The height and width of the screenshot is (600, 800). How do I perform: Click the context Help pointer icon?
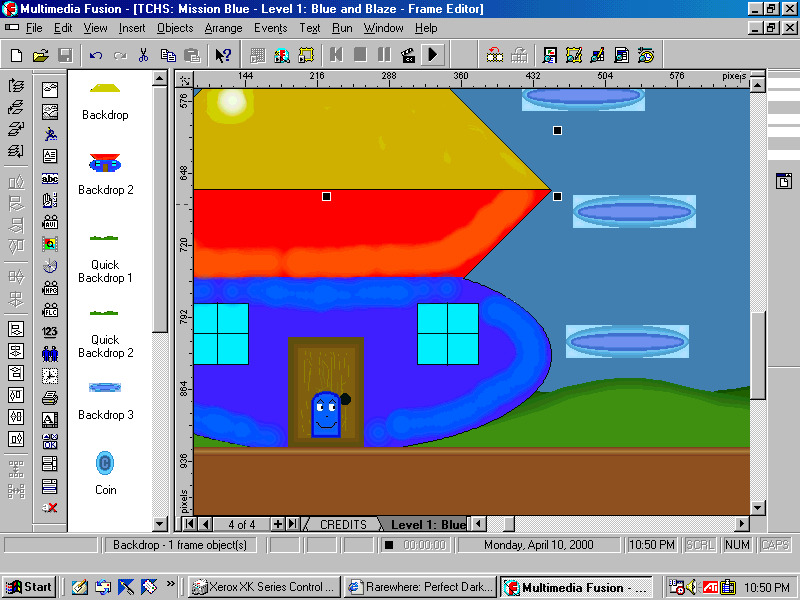coord(223,55)
